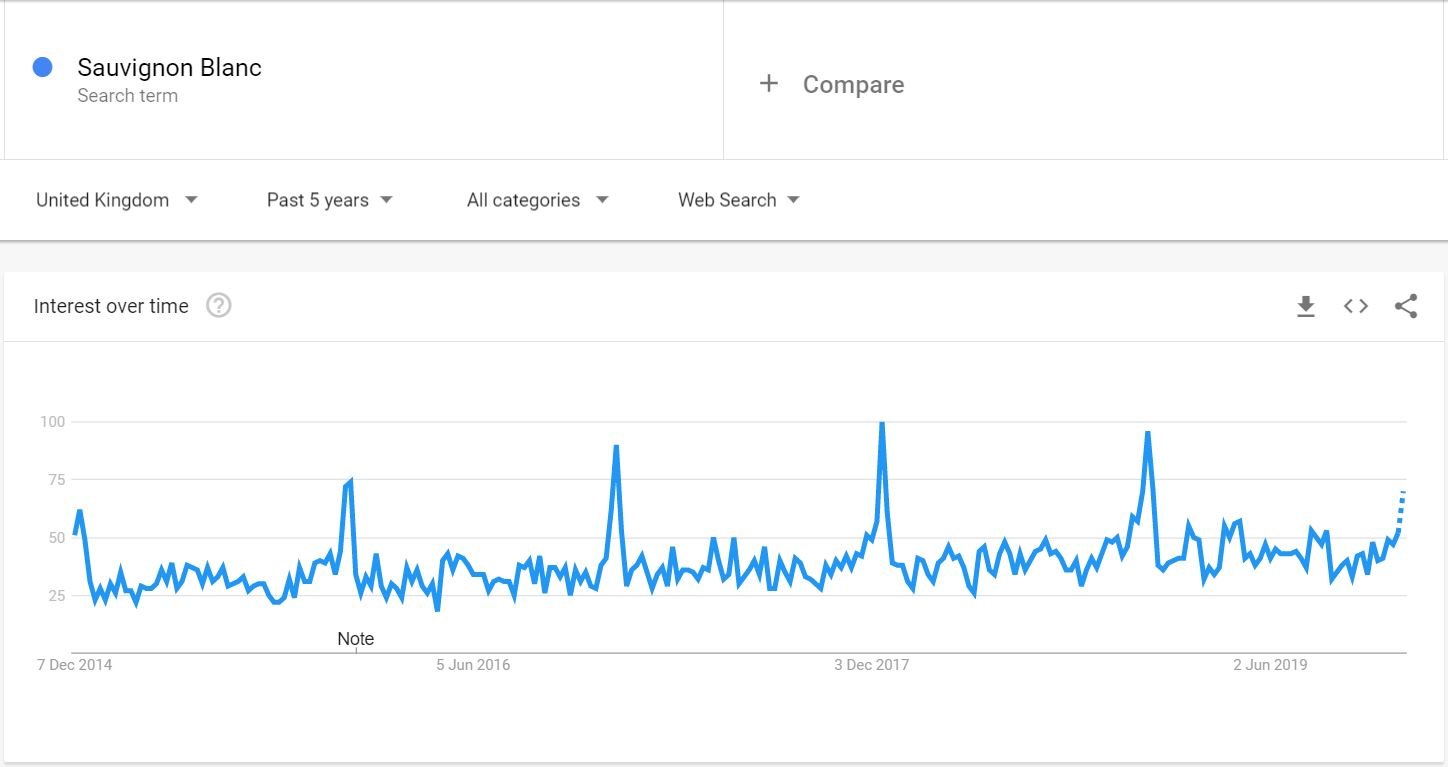The image size is (1448, 767).
Task: Click the Note marker on the timeline
Action: 355,638
